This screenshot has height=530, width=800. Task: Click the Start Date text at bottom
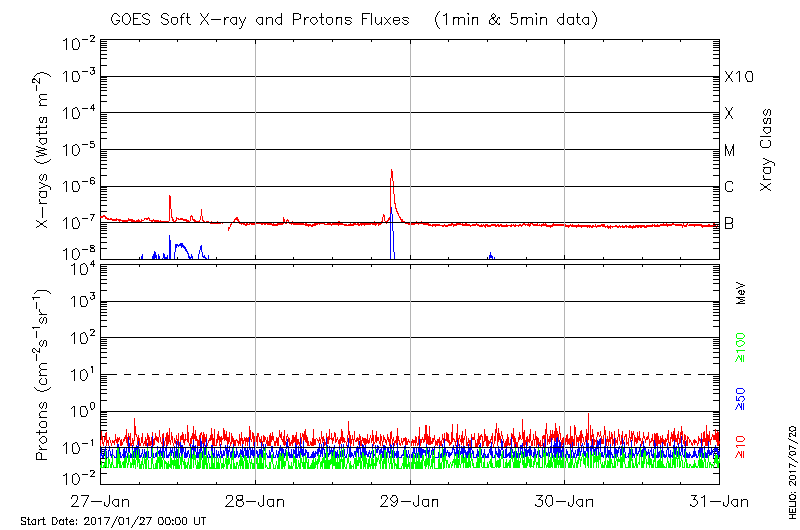(x=113, y=521)
